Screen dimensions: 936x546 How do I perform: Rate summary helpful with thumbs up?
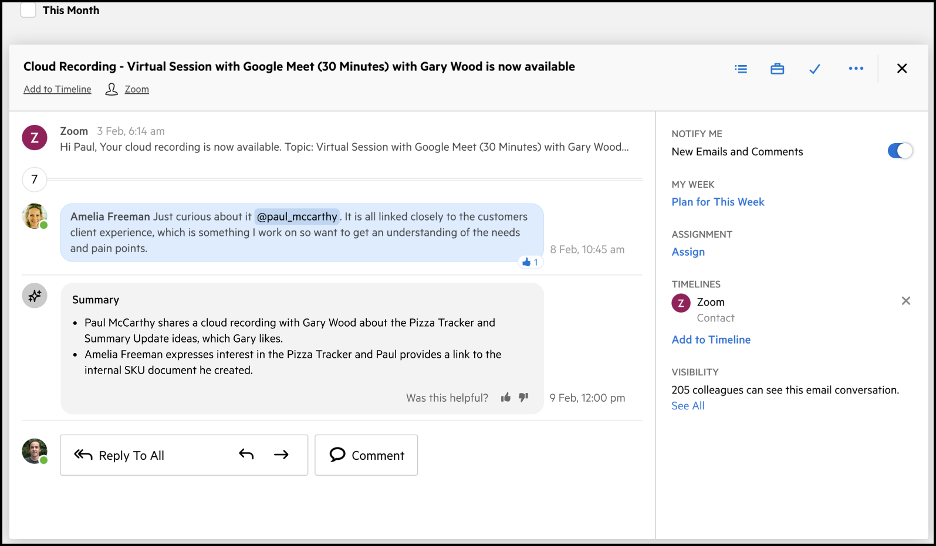click(x=506, y=397)
